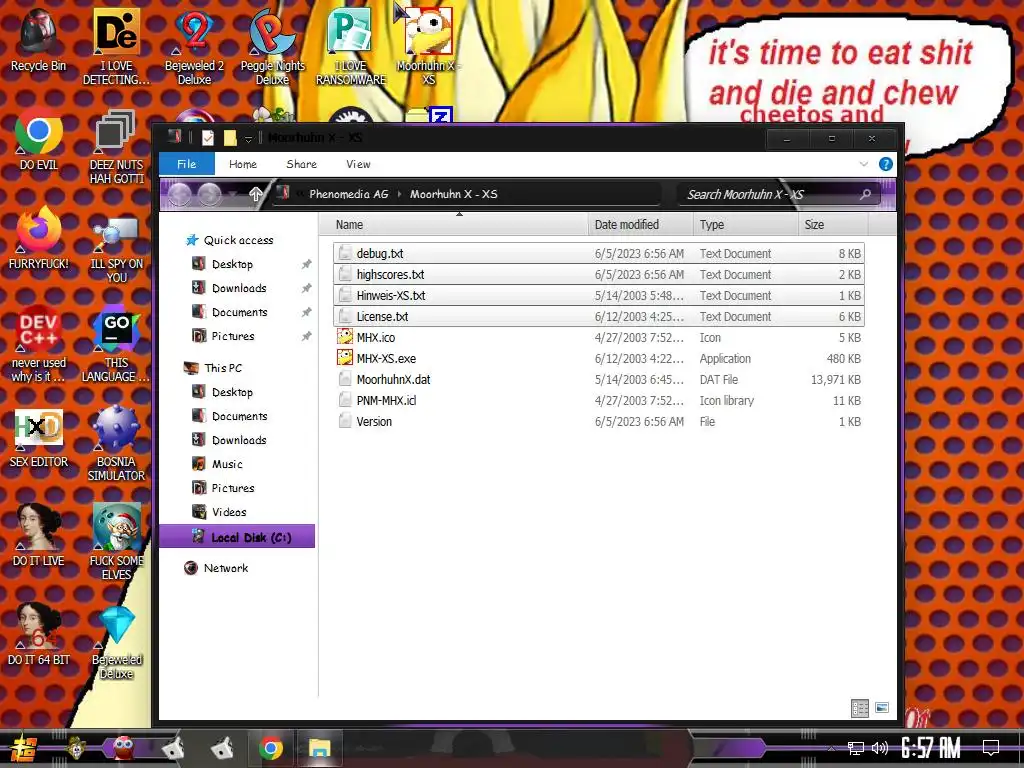This screenshot has width=1024, height=768.
Task: Open the Customize Quick Access Toolbar dropdown
Action: coord(248,138)
